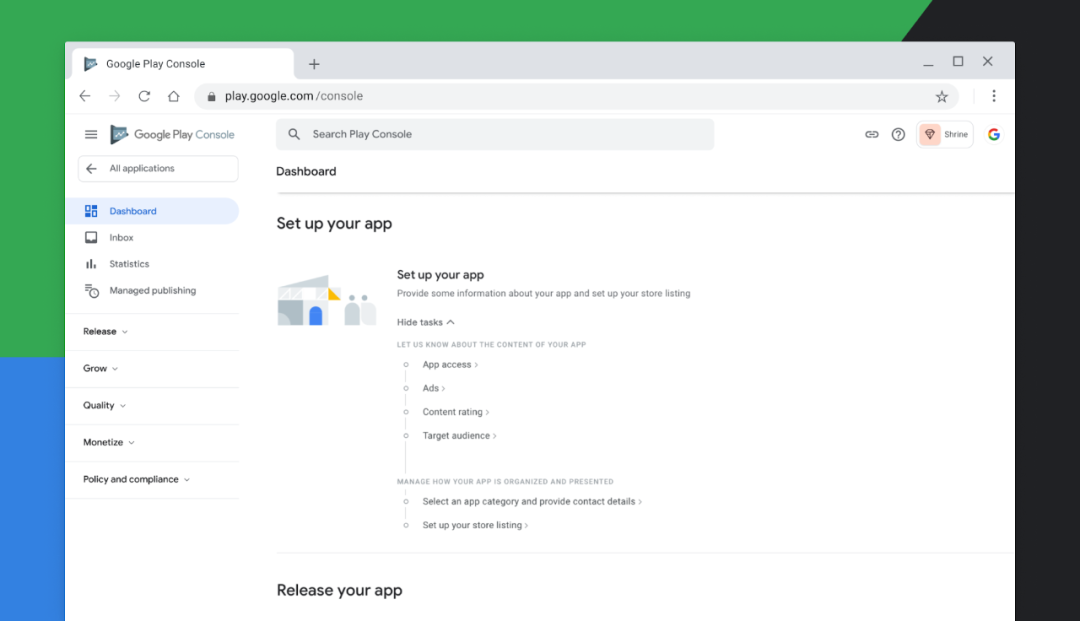Open the Inbox from the sidebar
The image size is (1080, 621).
pos(122,237)
